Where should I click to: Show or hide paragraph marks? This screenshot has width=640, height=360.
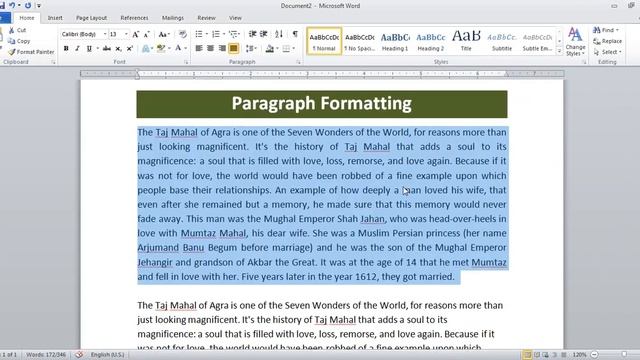[295, 34]
